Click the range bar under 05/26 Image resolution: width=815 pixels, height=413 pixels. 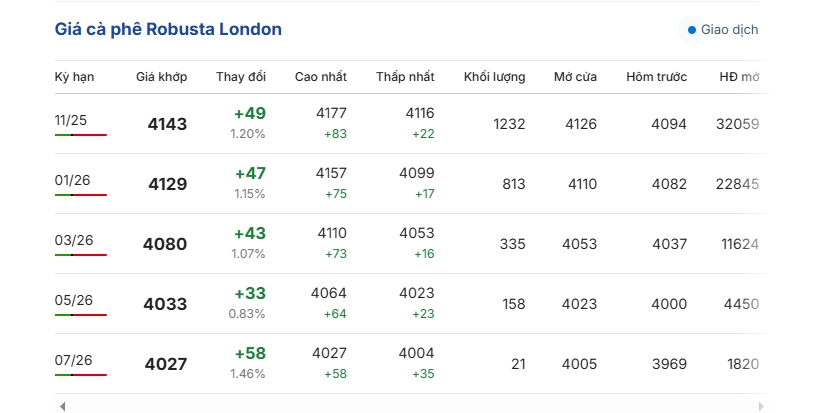81,315
